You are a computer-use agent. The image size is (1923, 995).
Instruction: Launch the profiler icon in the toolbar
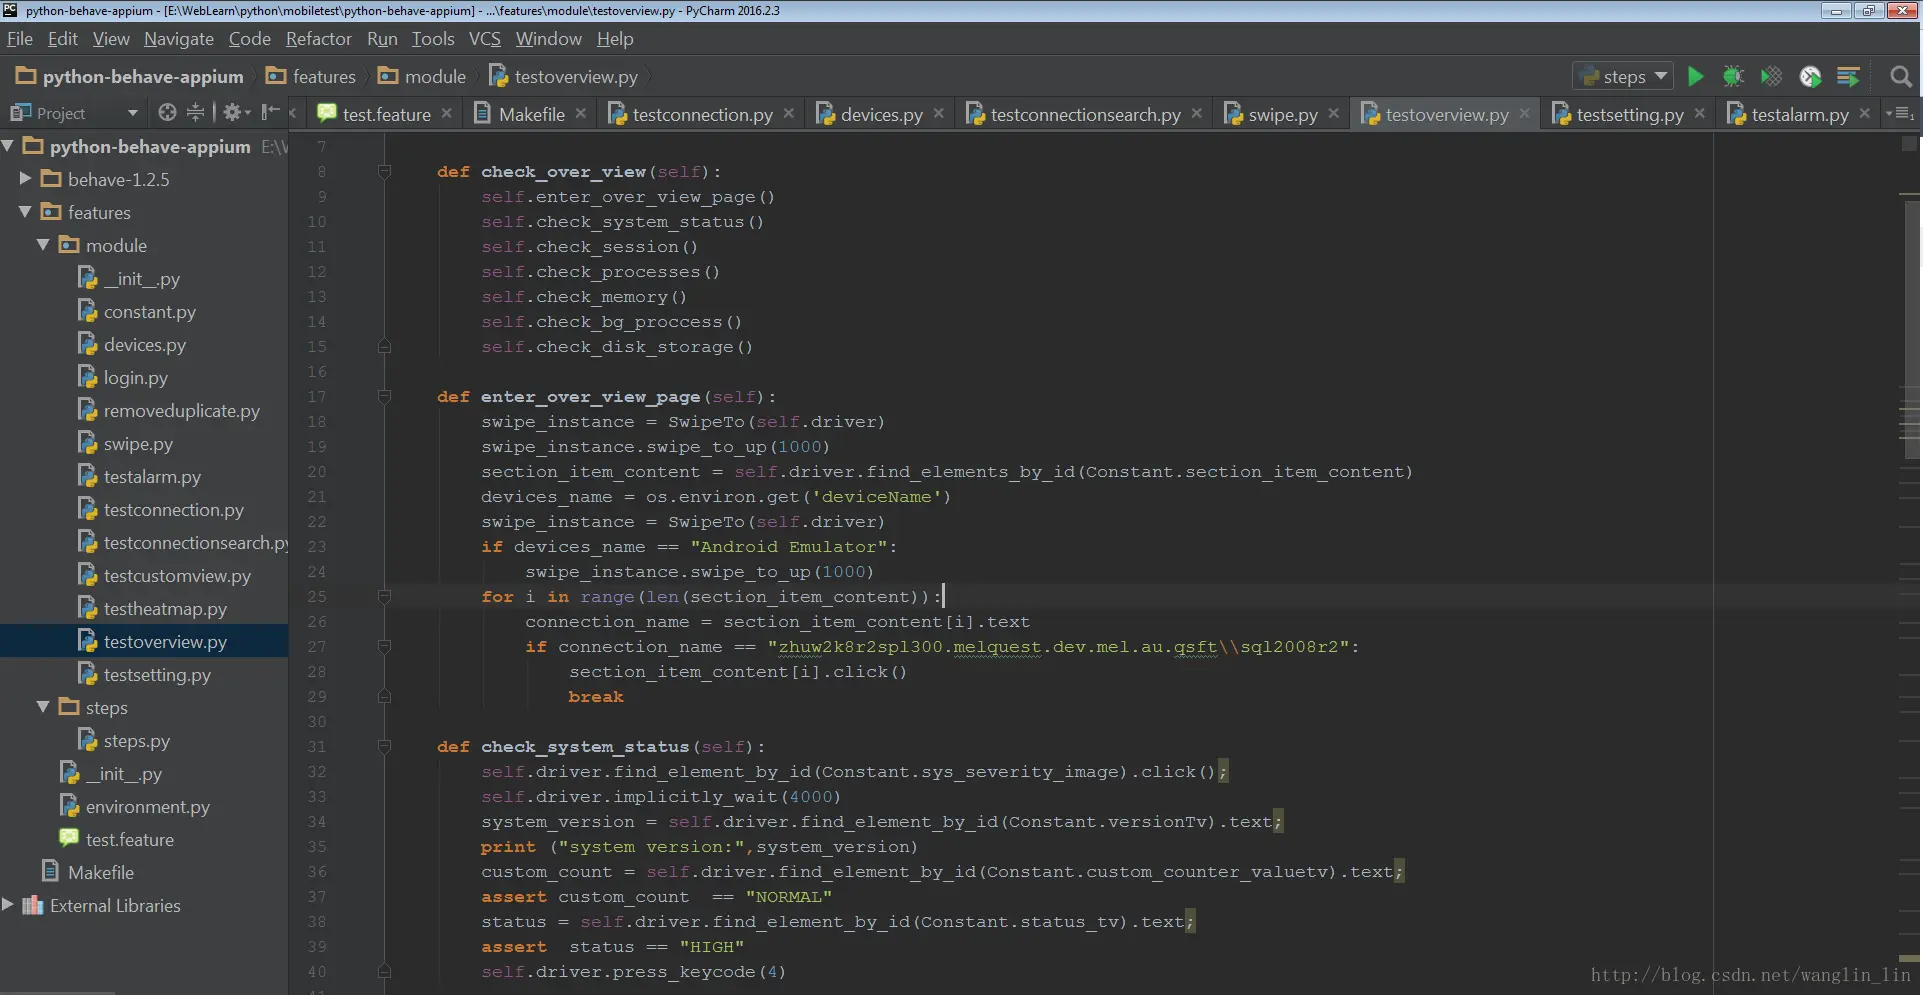coord(1810,77)
